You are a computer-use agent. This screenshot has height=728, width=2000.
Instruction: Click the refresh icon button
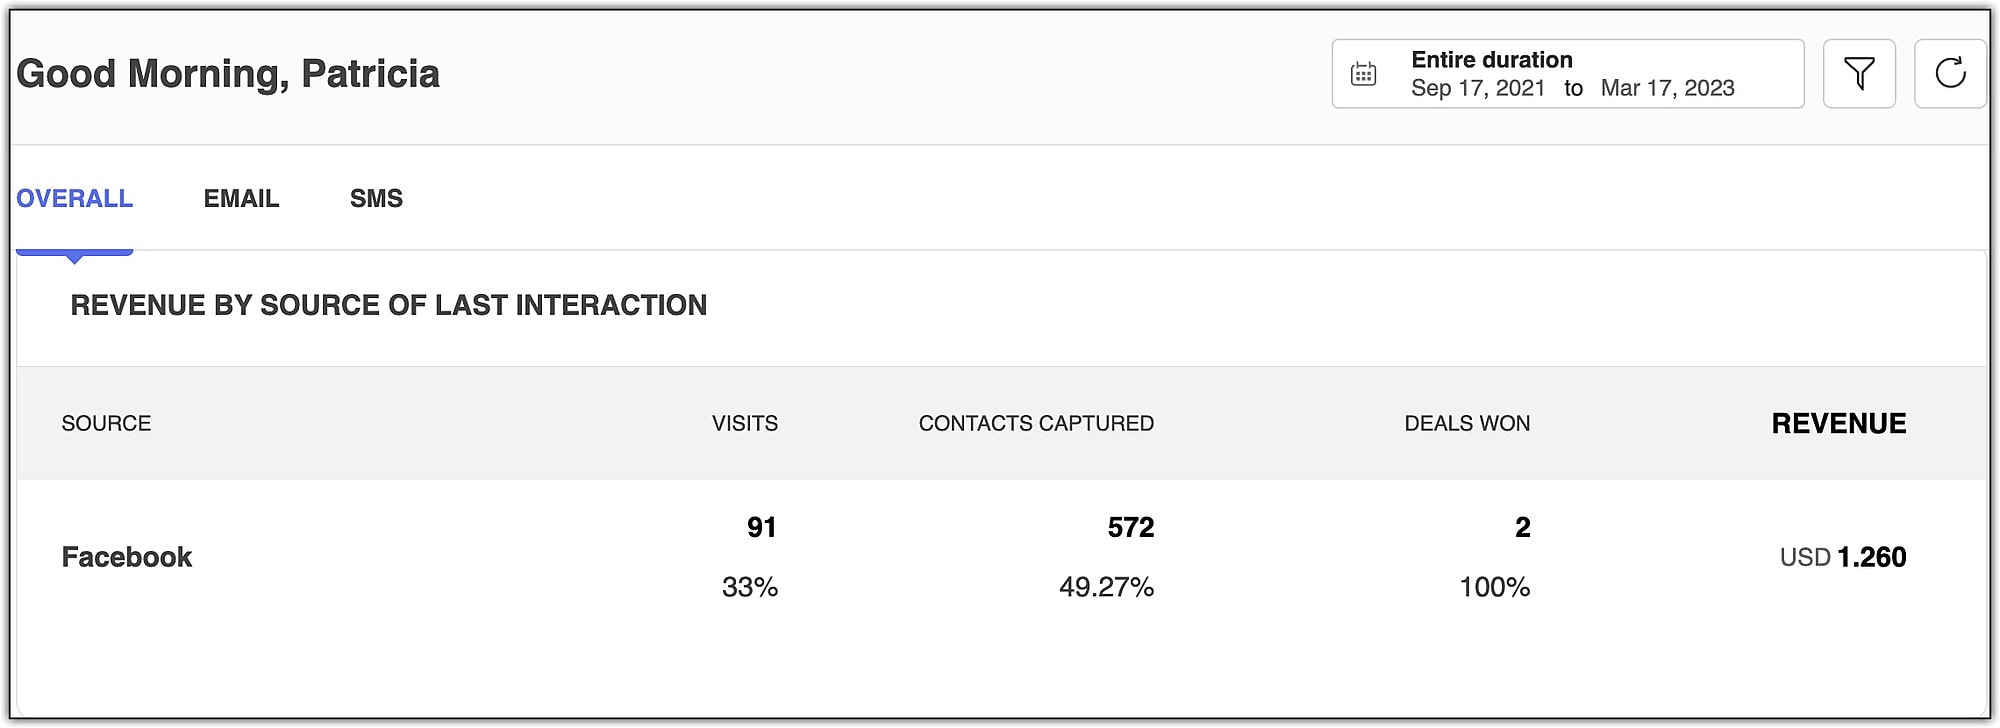[1950, 73]
